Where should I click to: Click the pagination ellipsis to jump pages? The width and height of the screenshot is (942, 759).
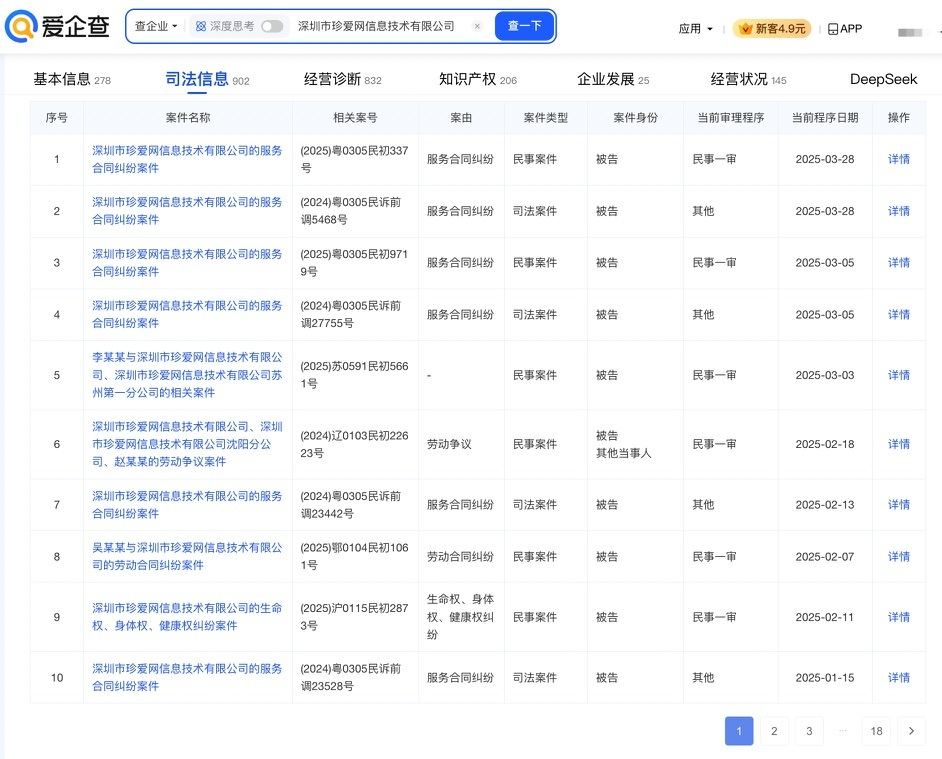coord(842,731)
